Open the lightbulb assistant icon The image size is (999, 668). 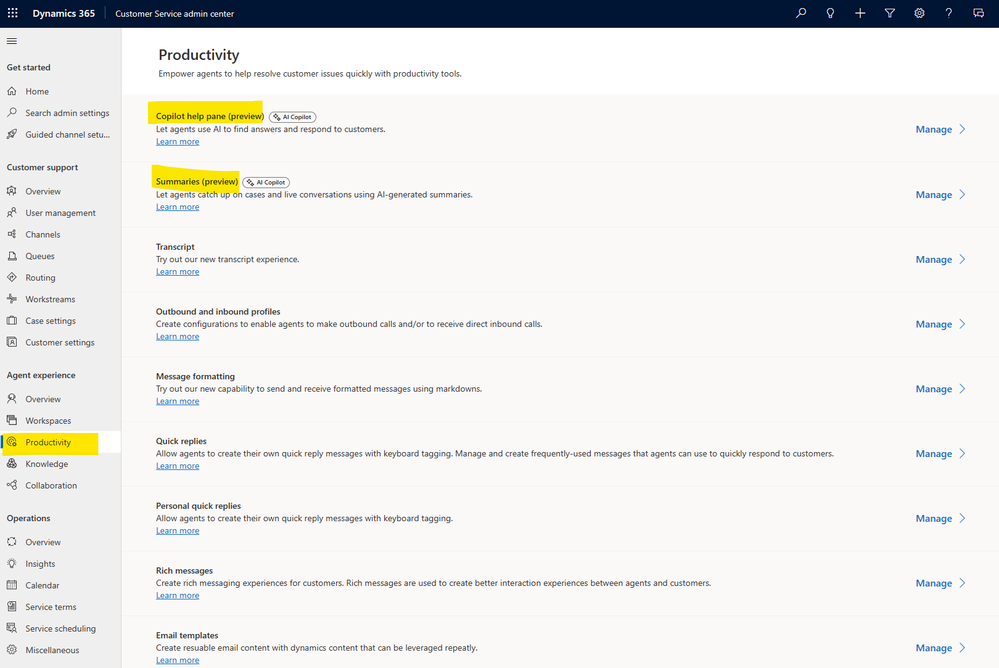[830, 13]
